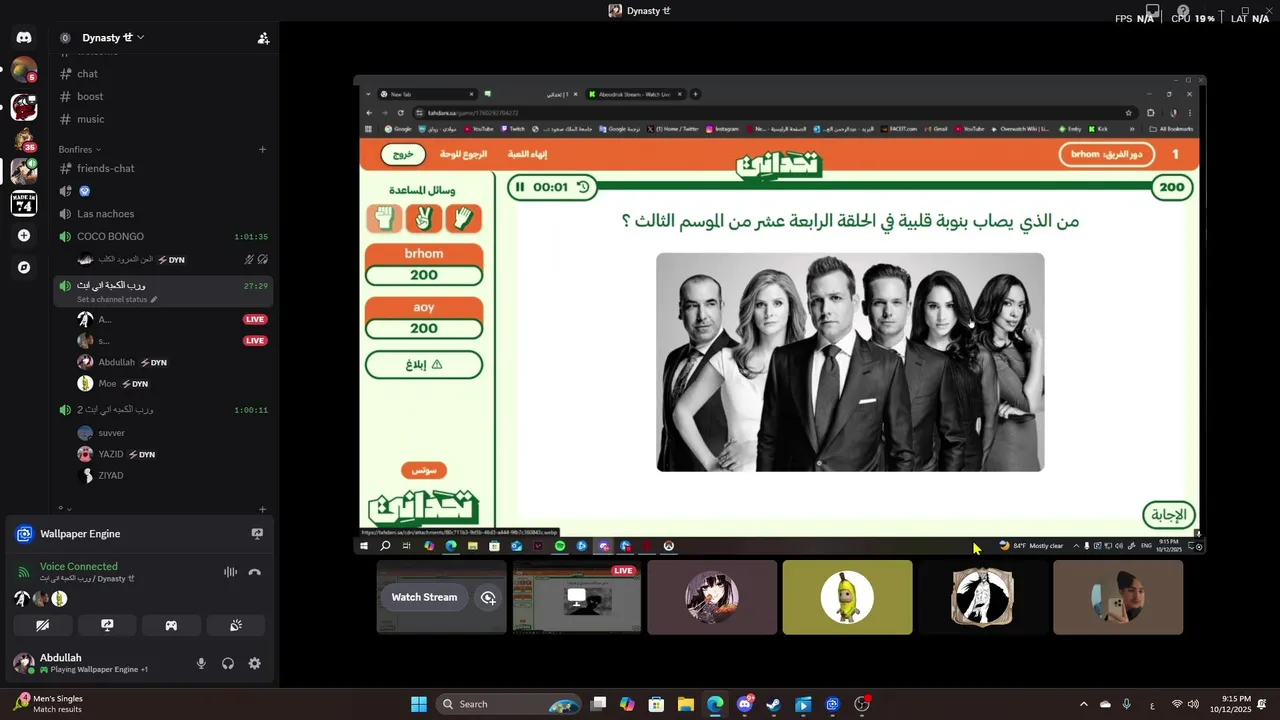Click the Add a Server plus icon

tap(24, 236)
